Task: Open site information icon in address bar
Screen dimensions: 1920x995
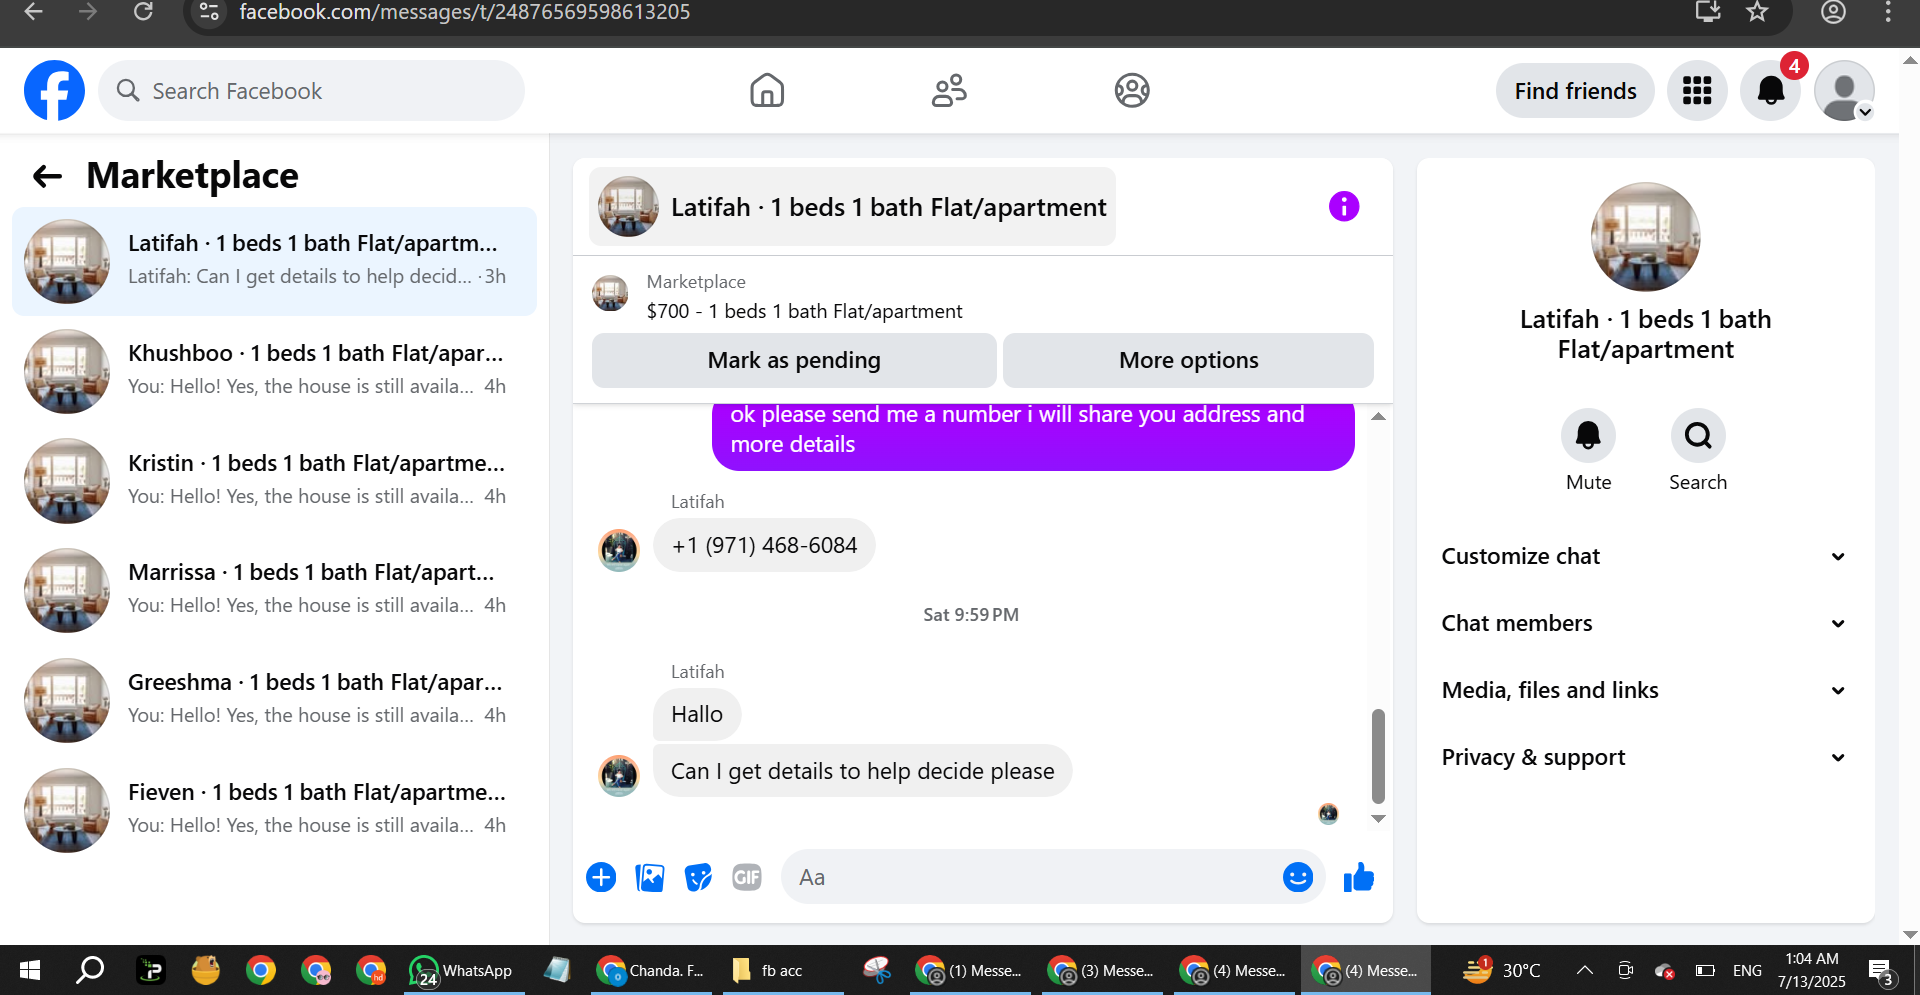Action: [209, 12]
